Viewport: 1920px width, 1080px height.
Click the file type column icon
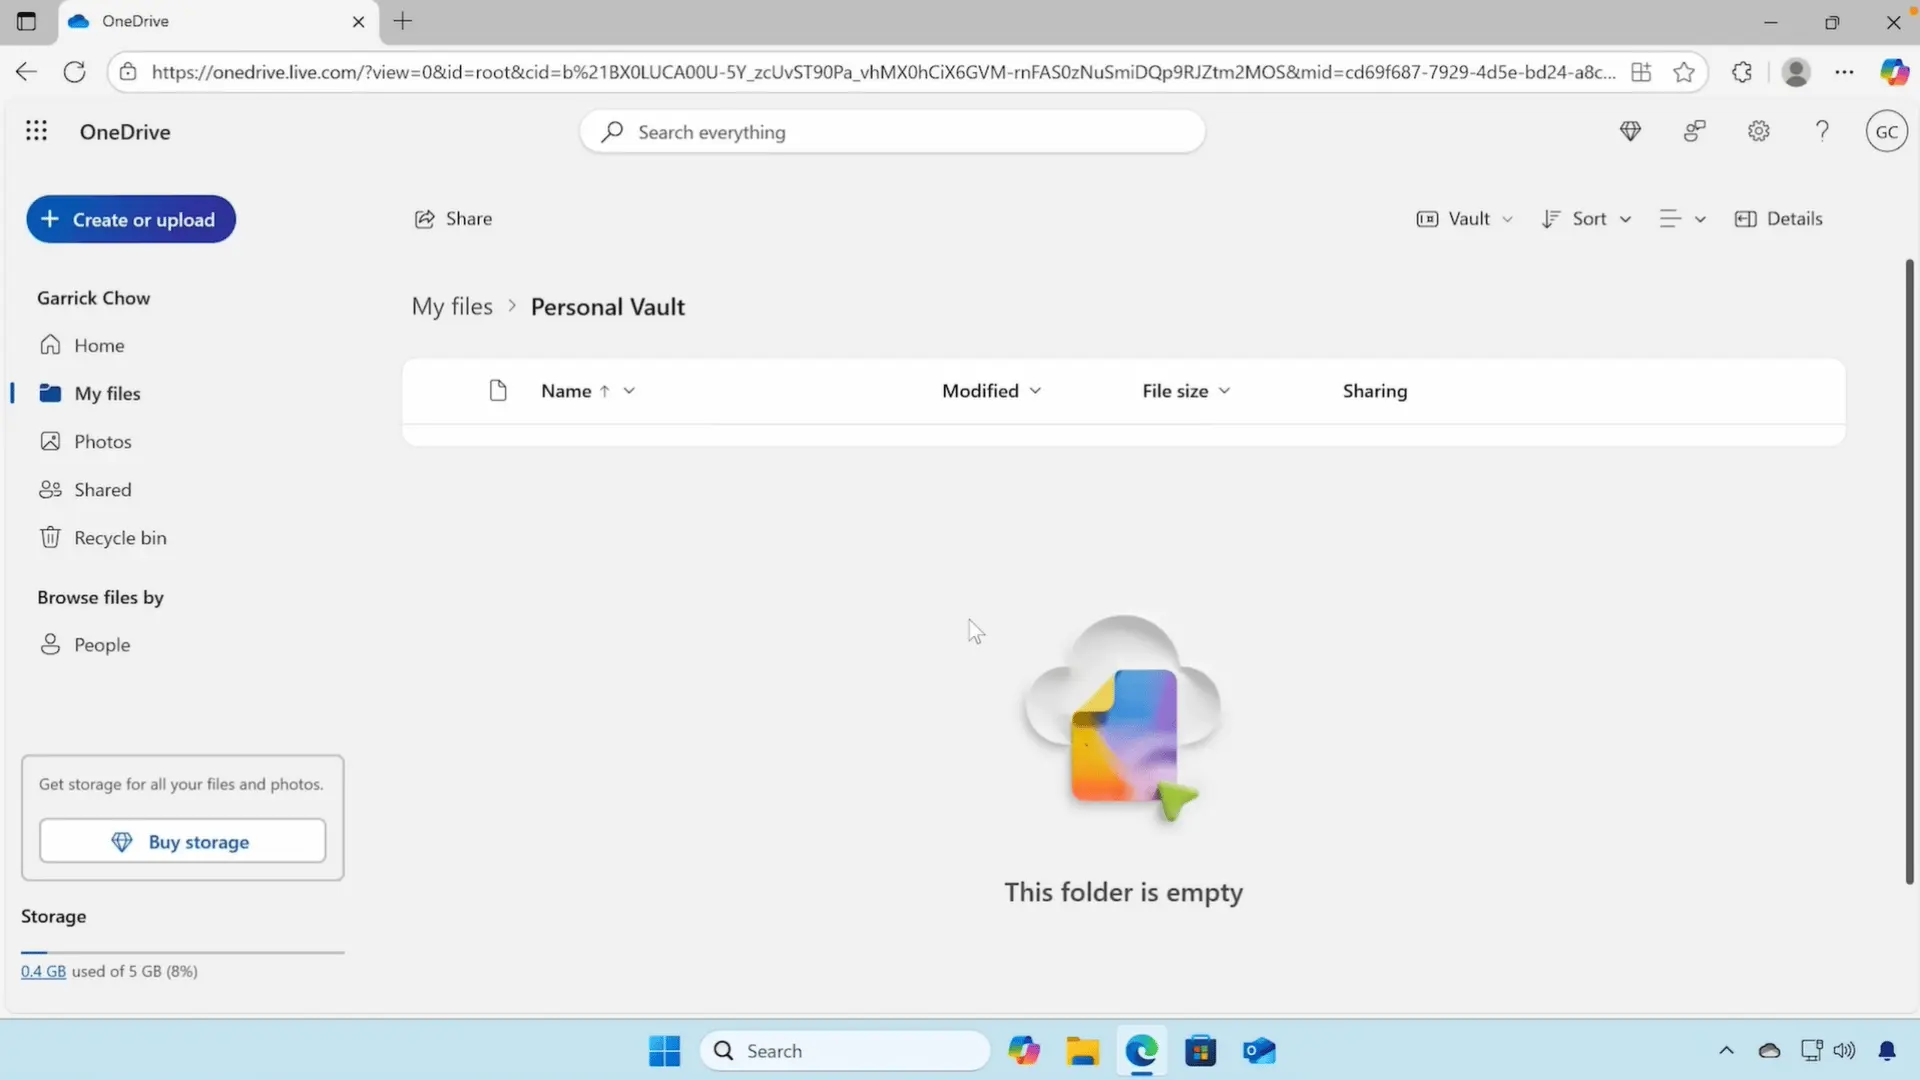coord(498,390)
